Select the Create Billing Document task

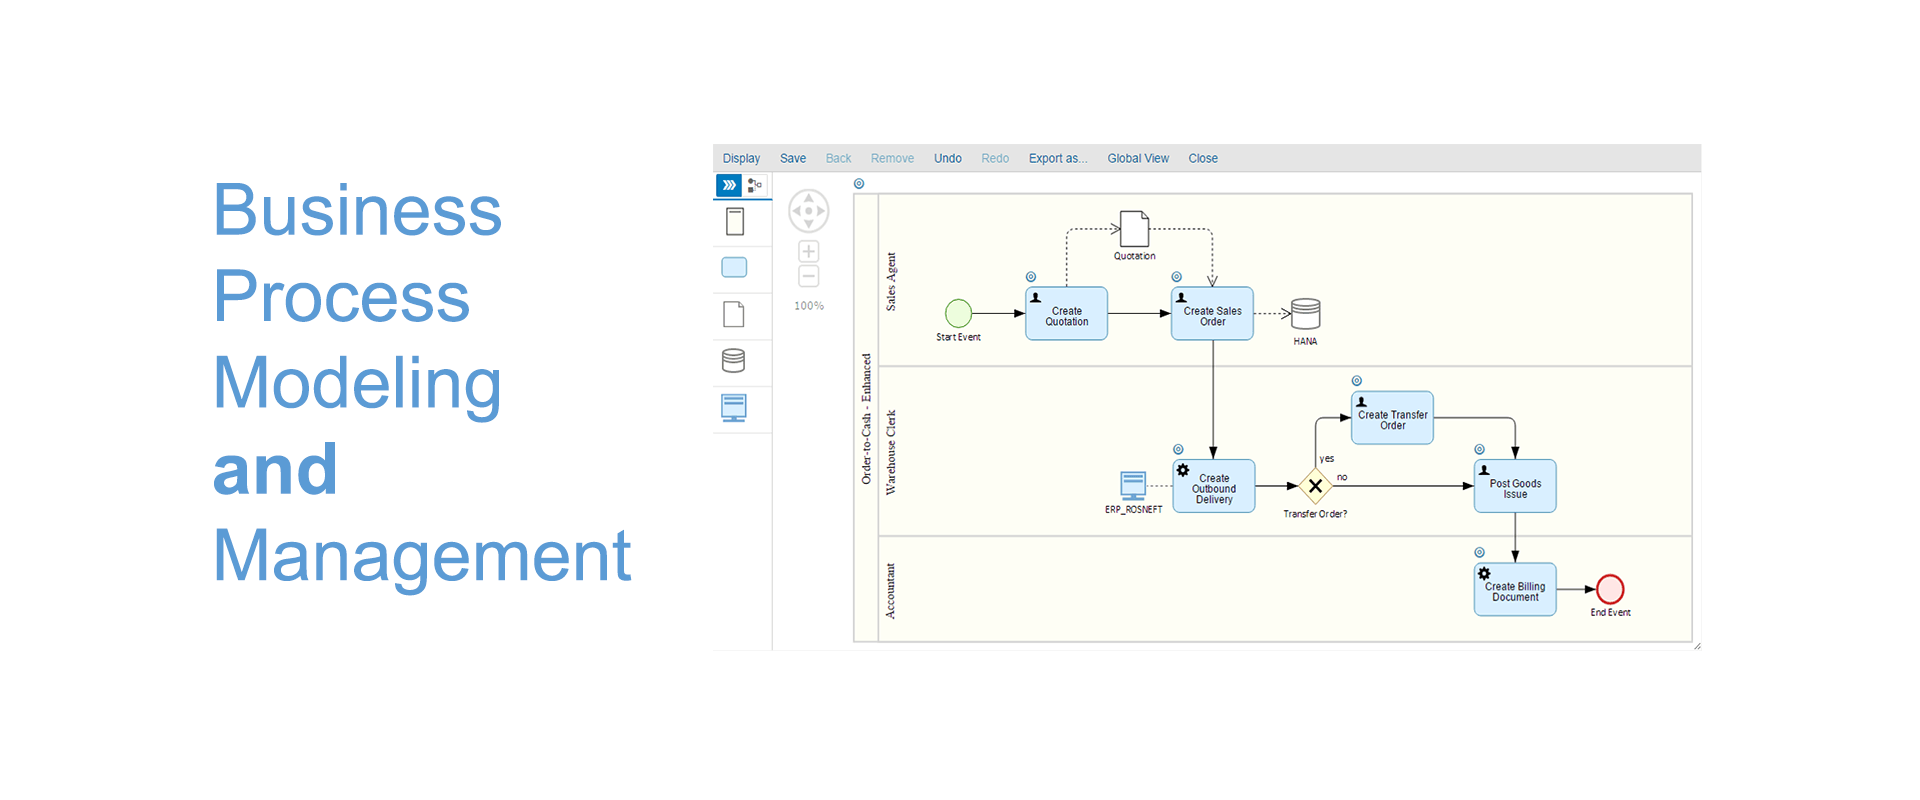click(x=1515, y=590)
